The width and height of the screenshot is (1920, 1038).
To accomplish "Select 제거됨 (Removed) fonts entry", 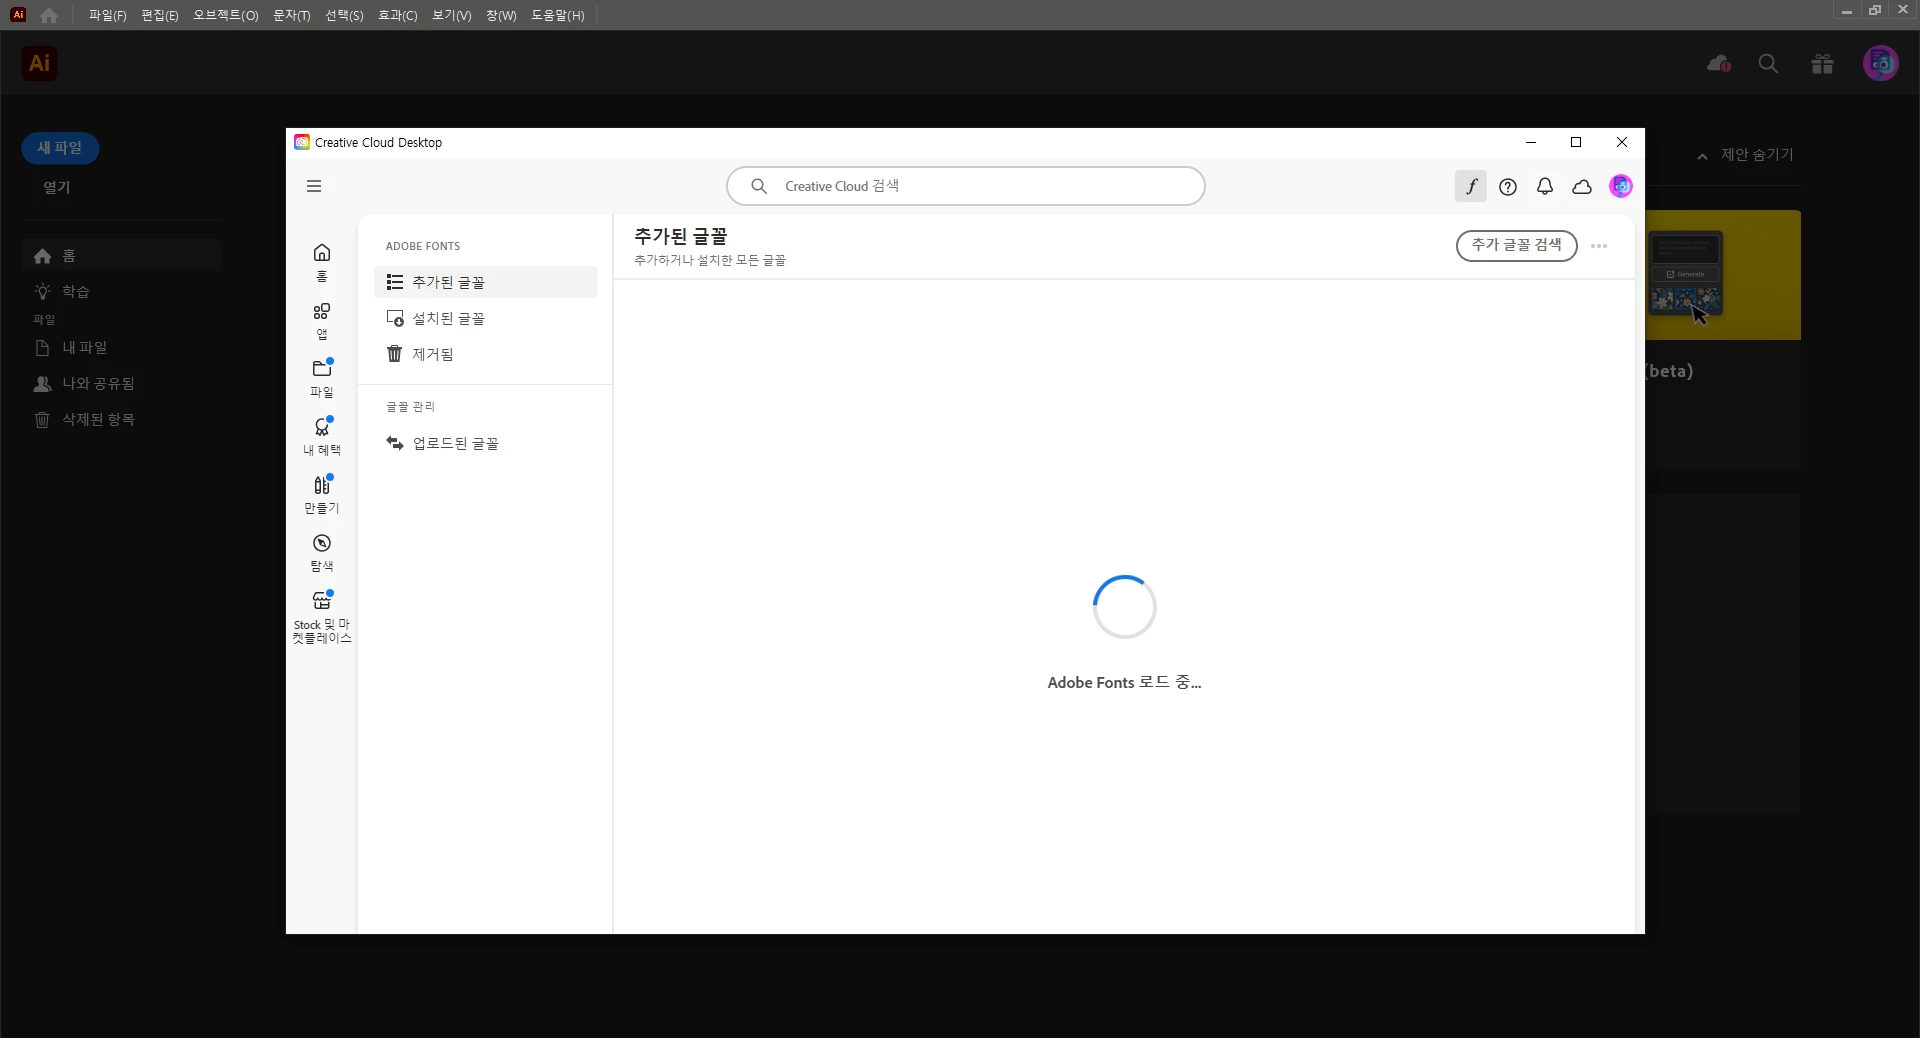I will [x=486, y=354].
